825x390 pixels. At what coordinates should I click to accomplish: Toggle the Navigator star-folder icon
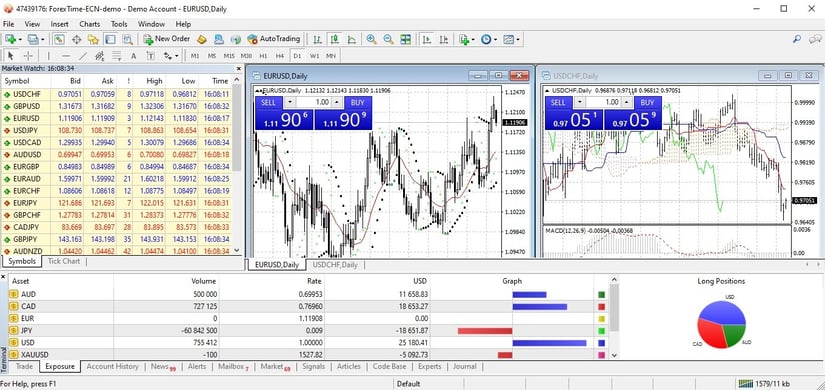[93, 39]
